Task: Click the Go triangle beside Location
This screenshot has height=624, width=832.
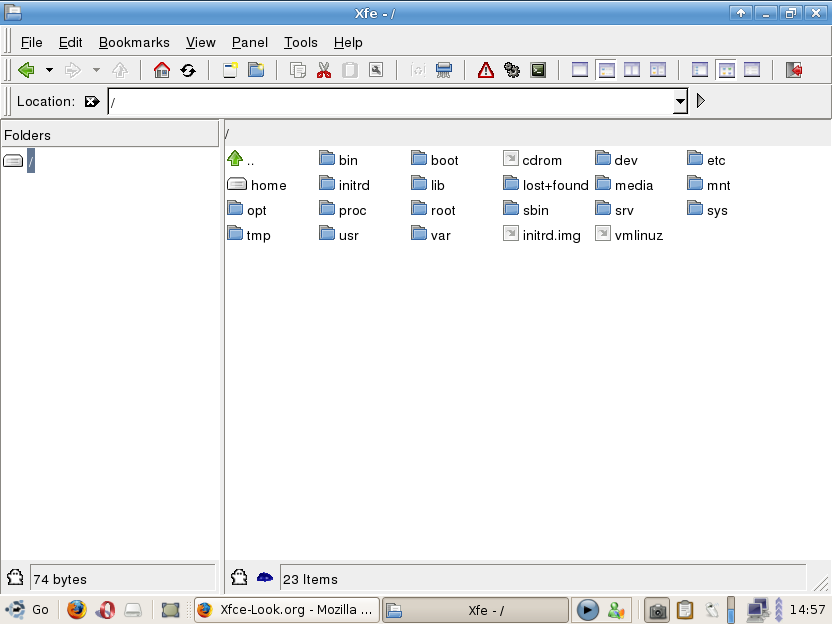Action: (700, 101)
